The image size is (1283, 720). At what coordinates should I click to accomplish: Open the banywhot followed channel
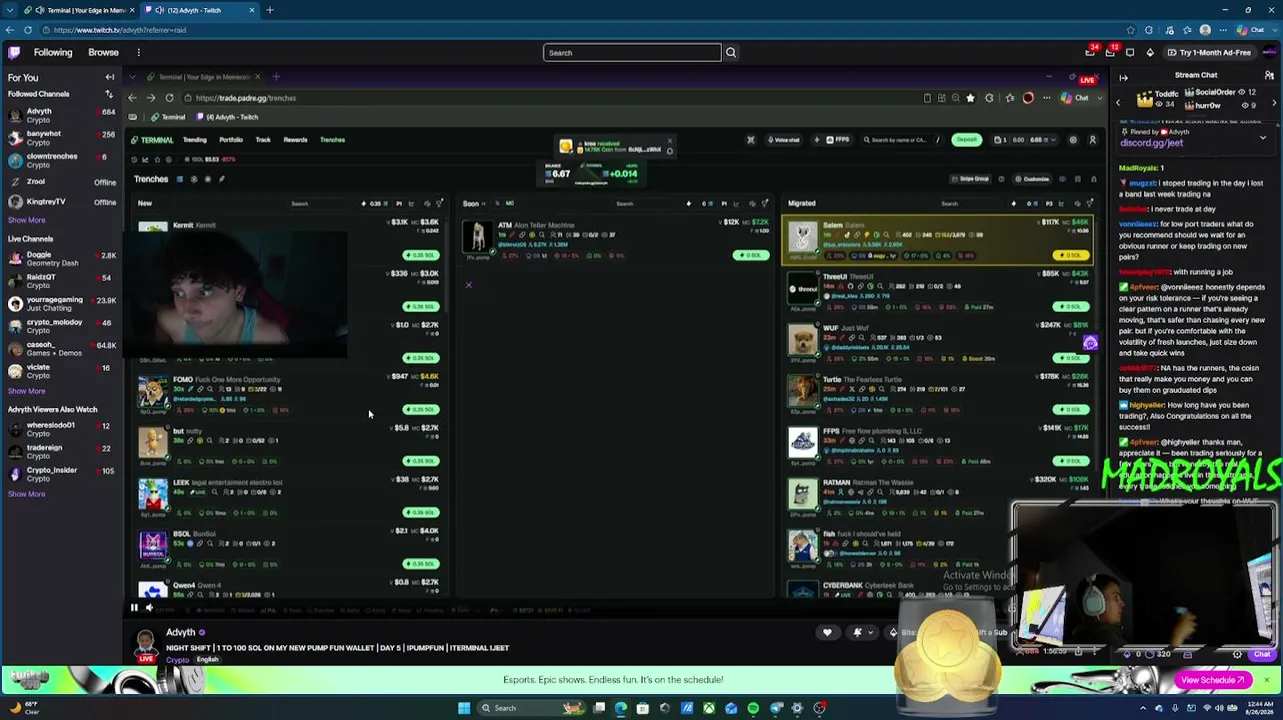[60, 138]
